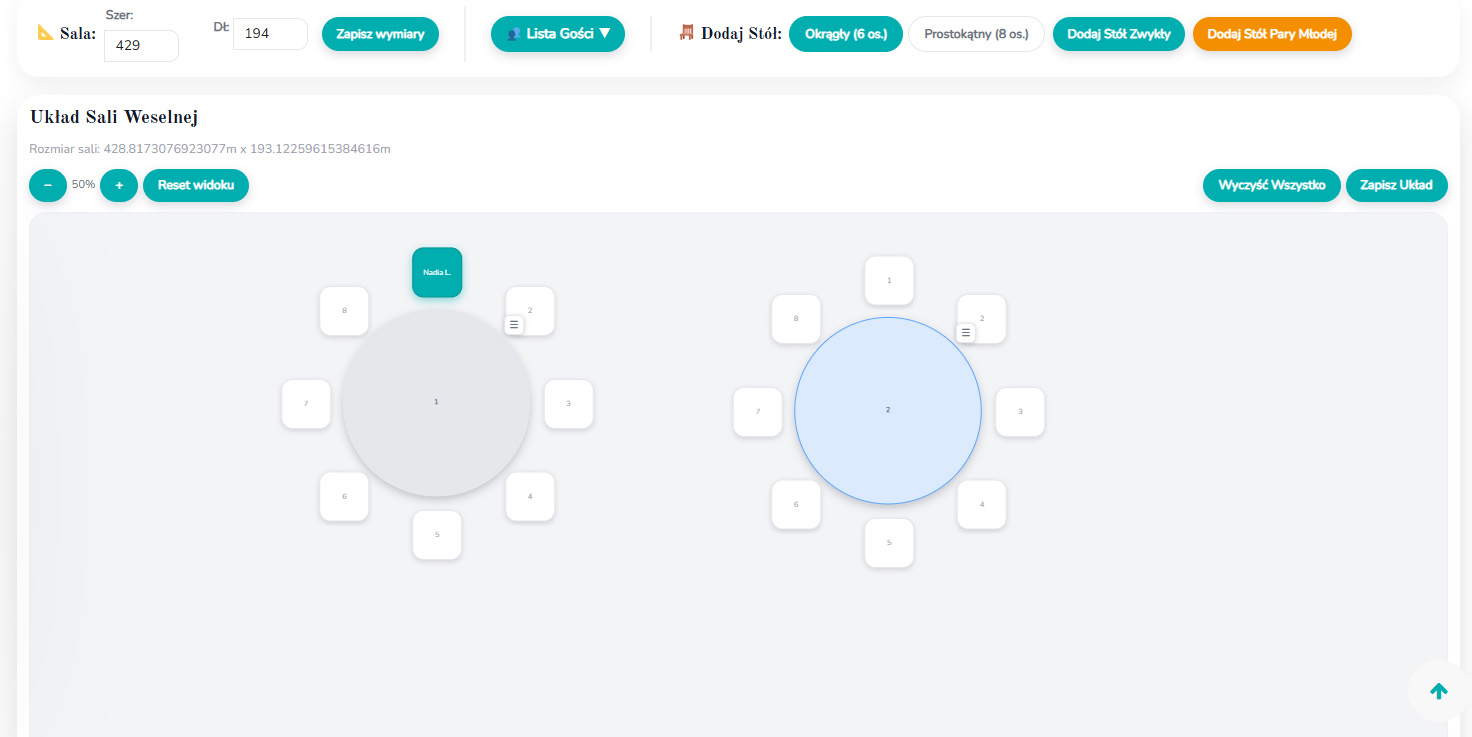Open the menu icon on table 2
This screenshot has width=1472, height=737.
965,333
